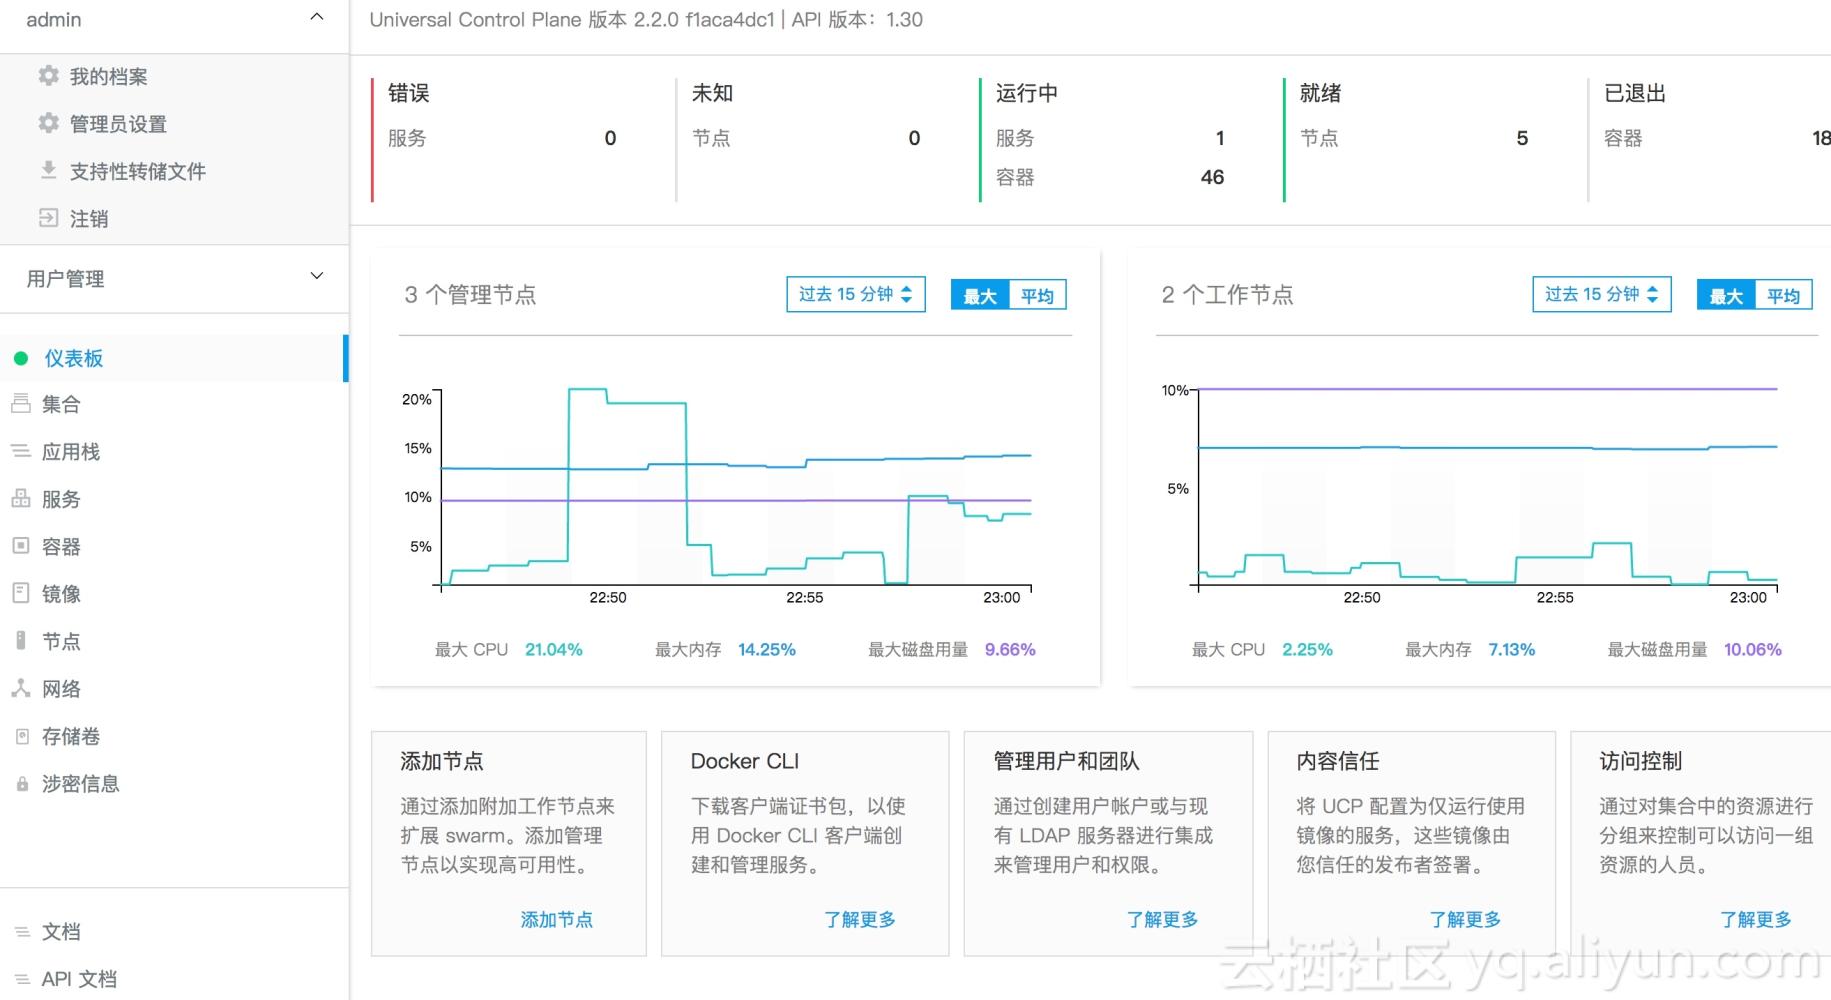Image resolution: width=1831 pixels, height=1000 pixels.
Task: Click the logout icon beside 注销
Action: (48, 217)
